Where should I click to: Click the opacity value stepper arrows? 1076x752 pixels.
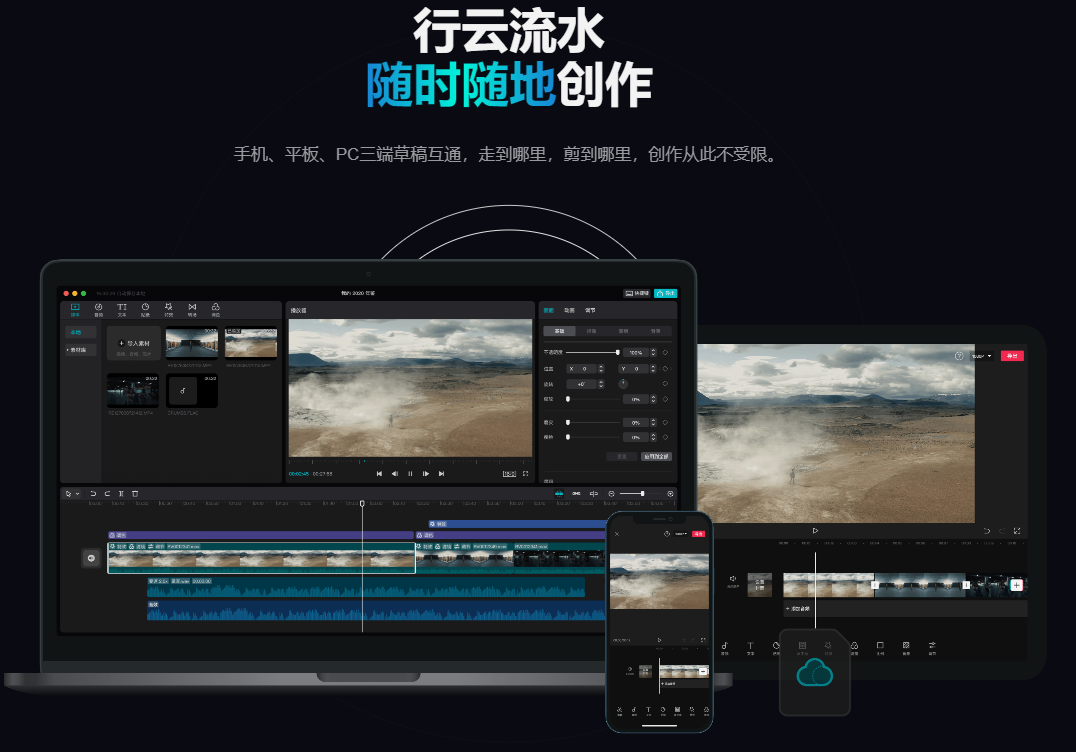(x=653, y=352)
